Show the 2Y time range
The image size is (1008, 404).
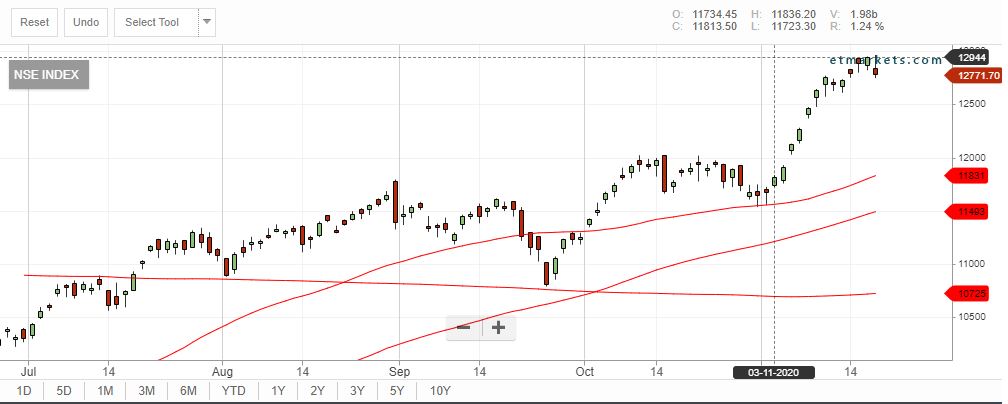(318, 391)
